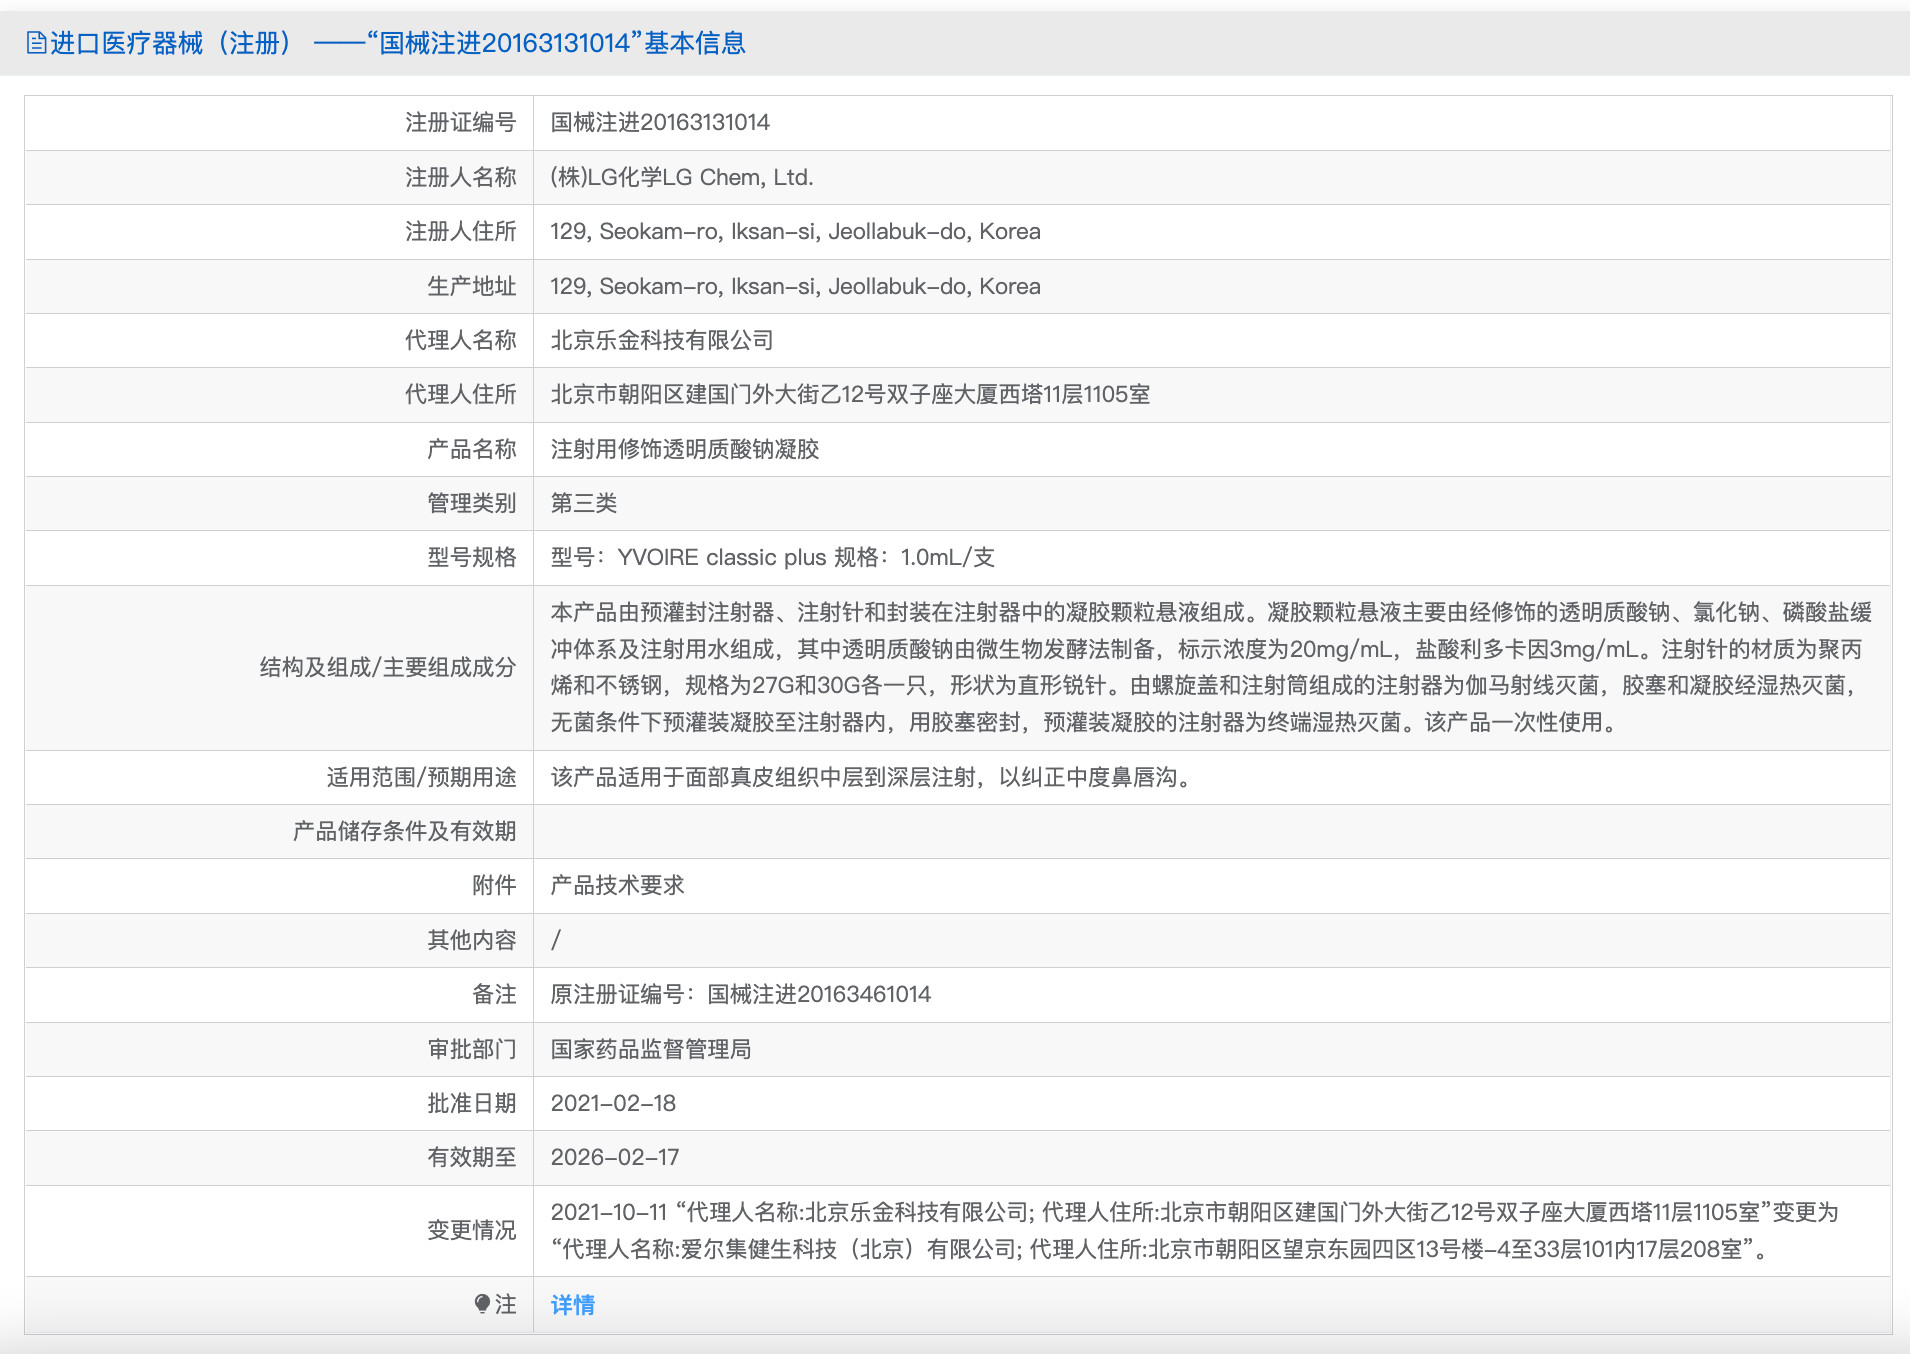Screen dimensions: 1910x1354
Task: Click the 产品名称 label
Action: coord(472,449)
